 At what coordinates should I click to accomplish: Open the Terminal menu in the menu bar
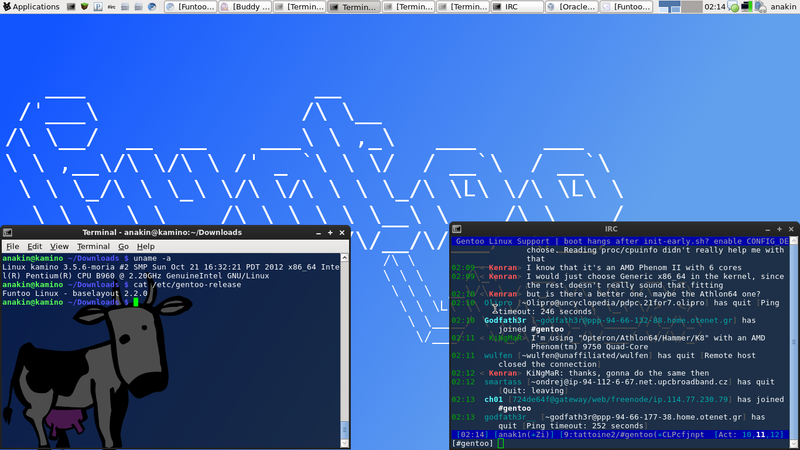pos(93,246)
